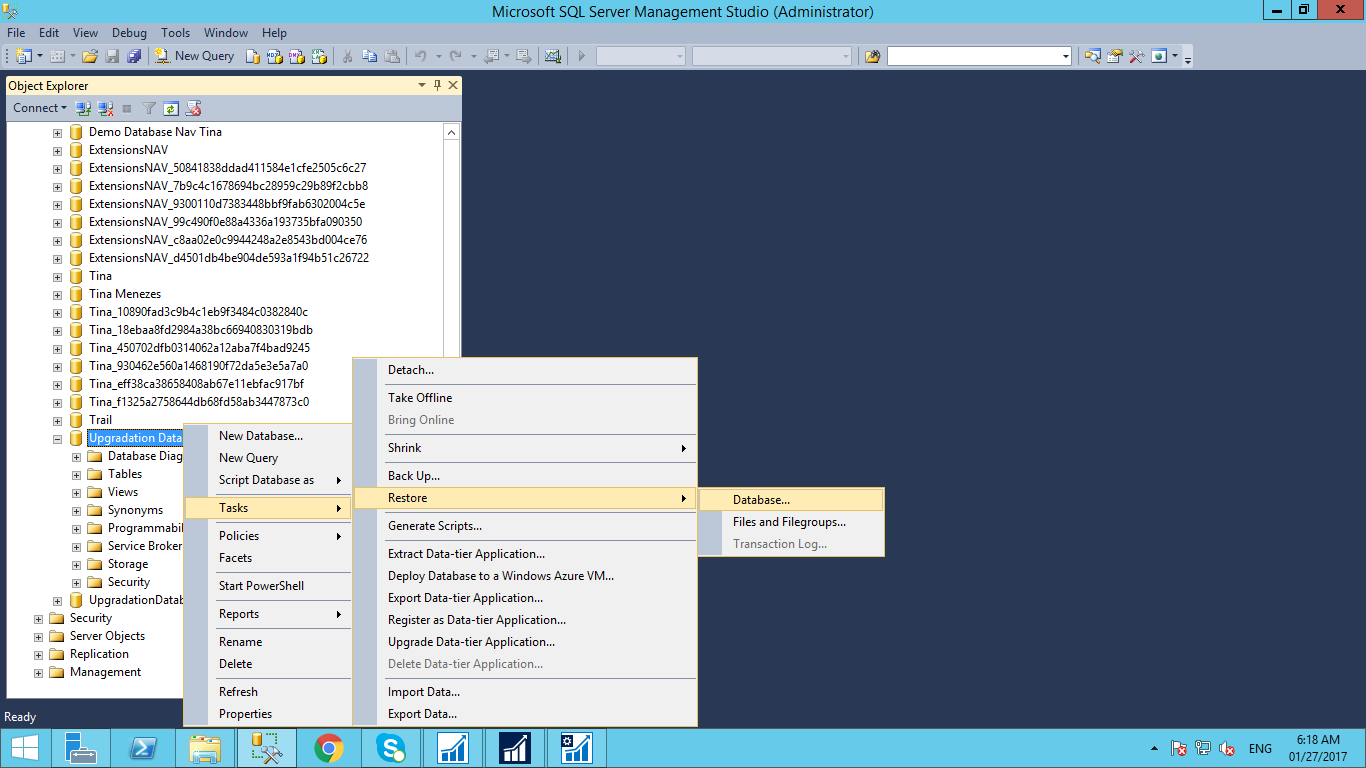Click the delete script icon in Object Explorer toolbar
1366x768 pixels.
[193, 108]
